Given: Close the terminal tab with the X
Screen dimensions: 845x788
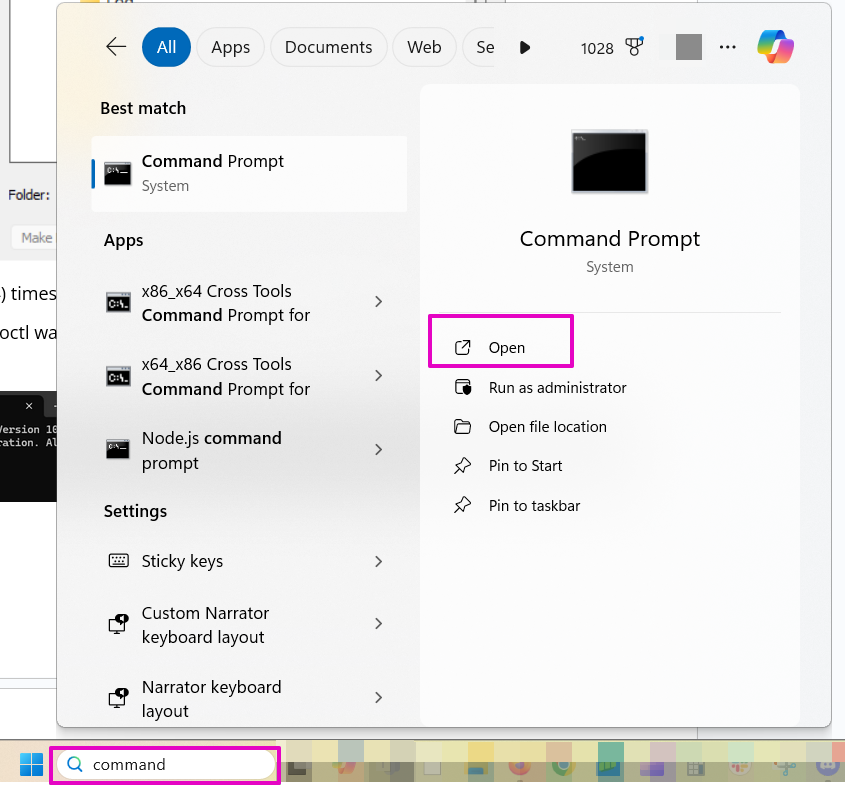Looking at the screenshot, I should [x=29, y=406].
